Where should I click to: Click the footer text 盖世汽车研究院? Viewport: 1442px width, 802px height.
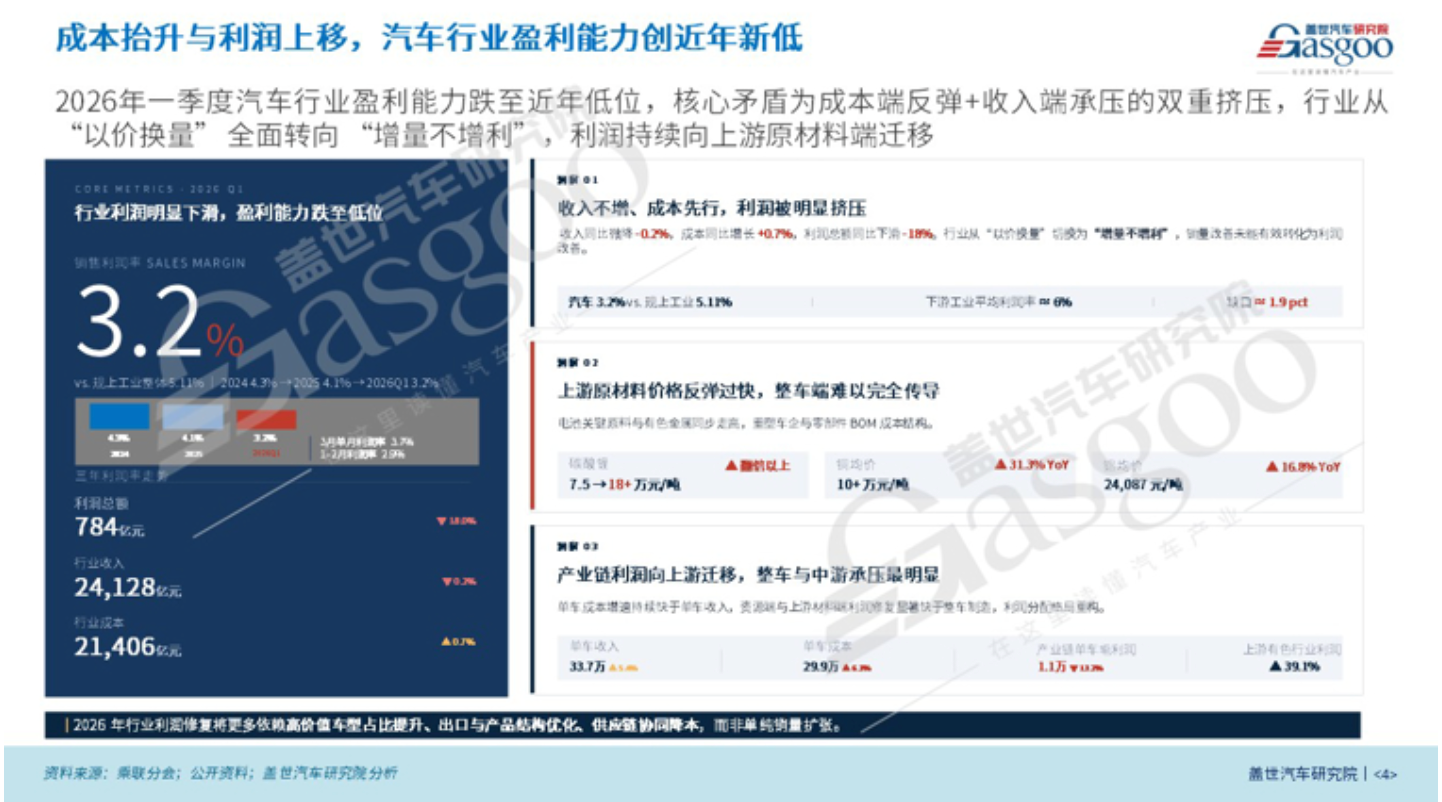(x=1304, y=773)
